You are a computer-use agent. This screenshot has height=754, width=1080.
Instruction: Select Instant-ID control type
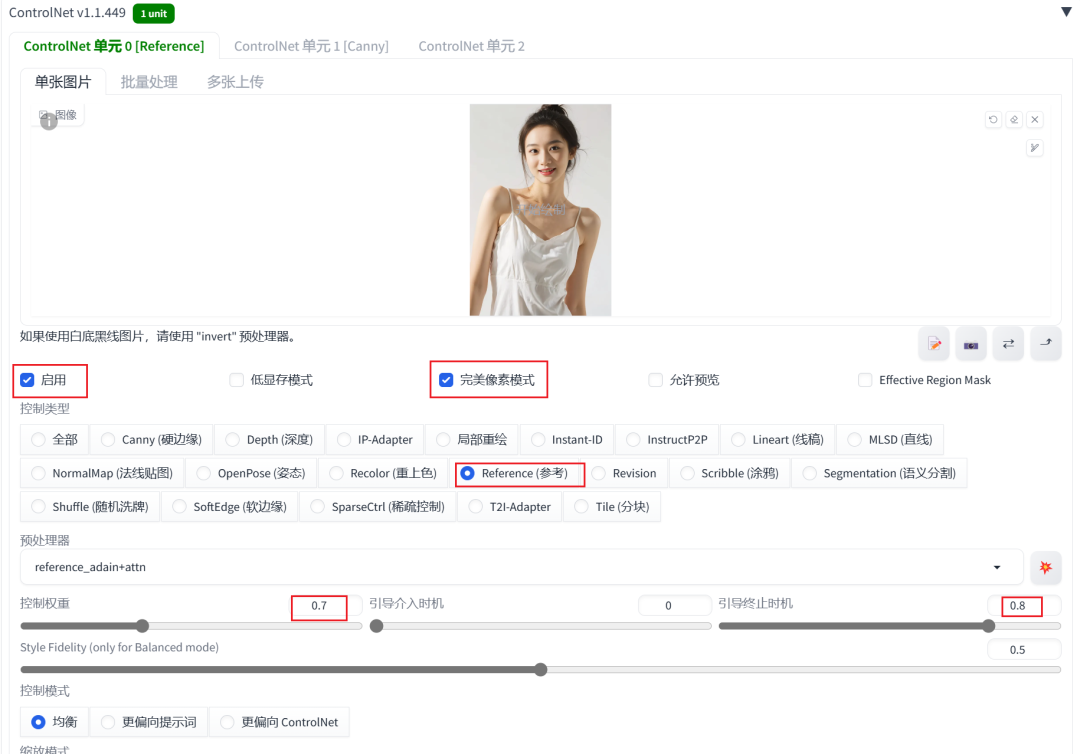(567, 439)
